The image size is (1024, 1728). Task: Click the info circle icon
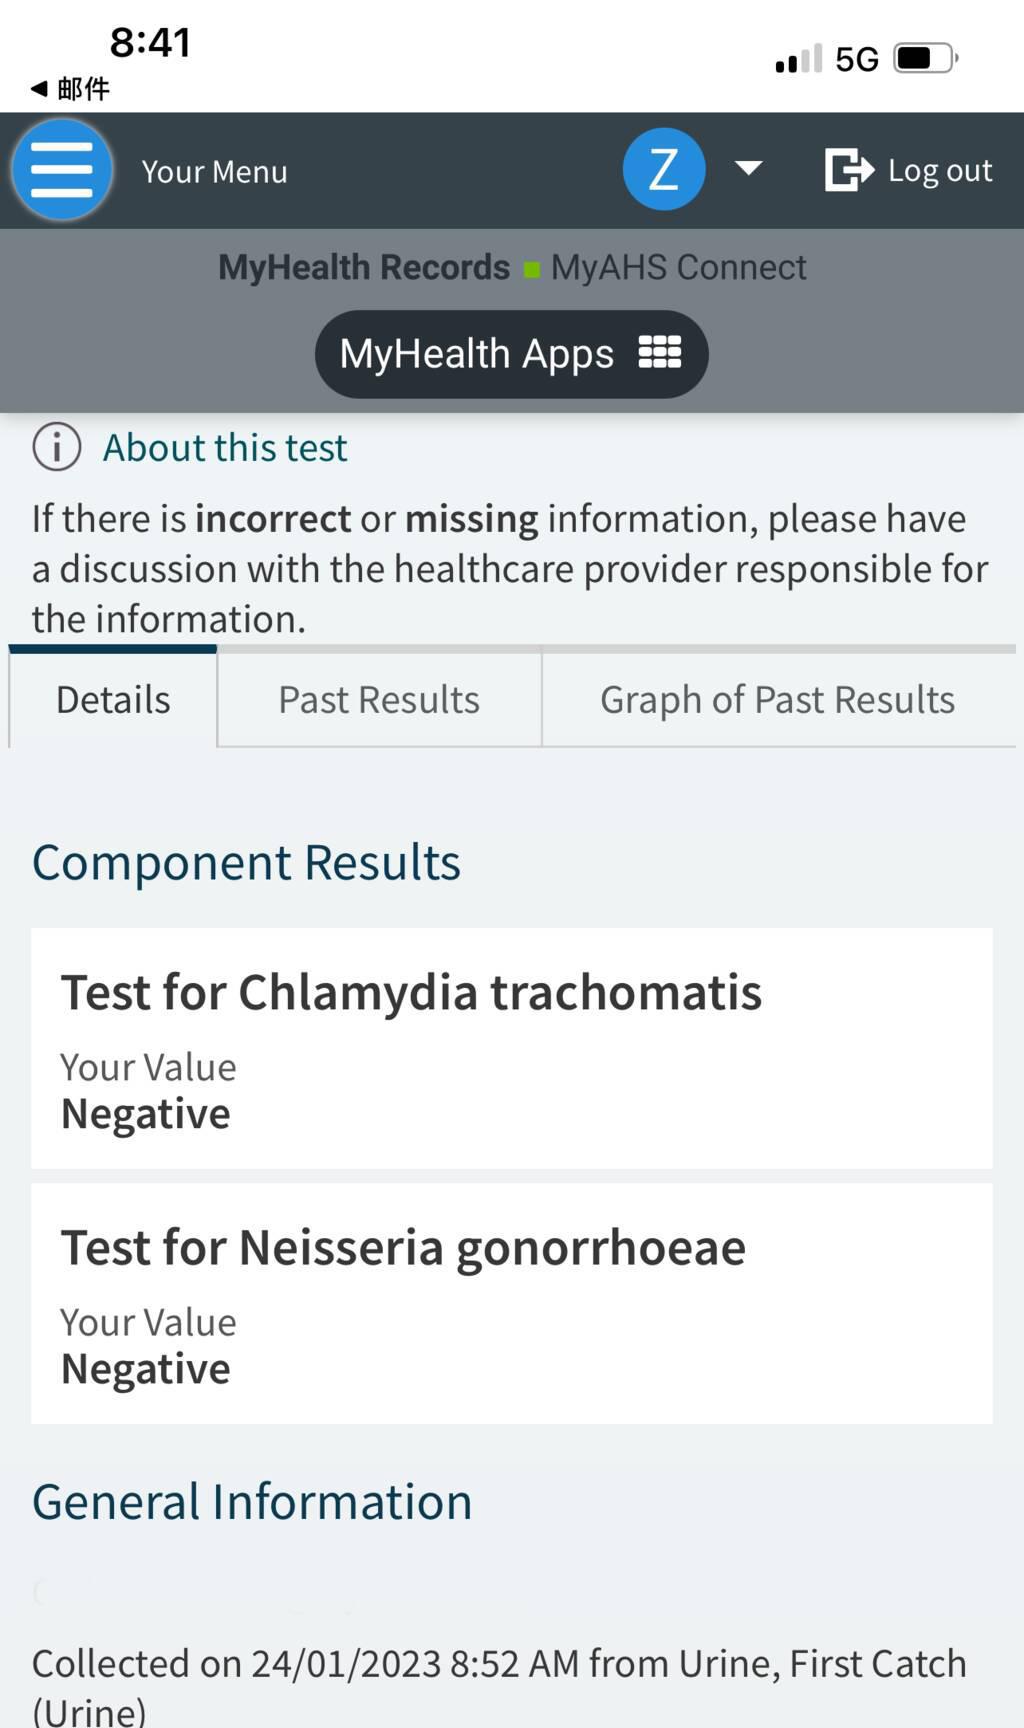(x=57, y=447)
